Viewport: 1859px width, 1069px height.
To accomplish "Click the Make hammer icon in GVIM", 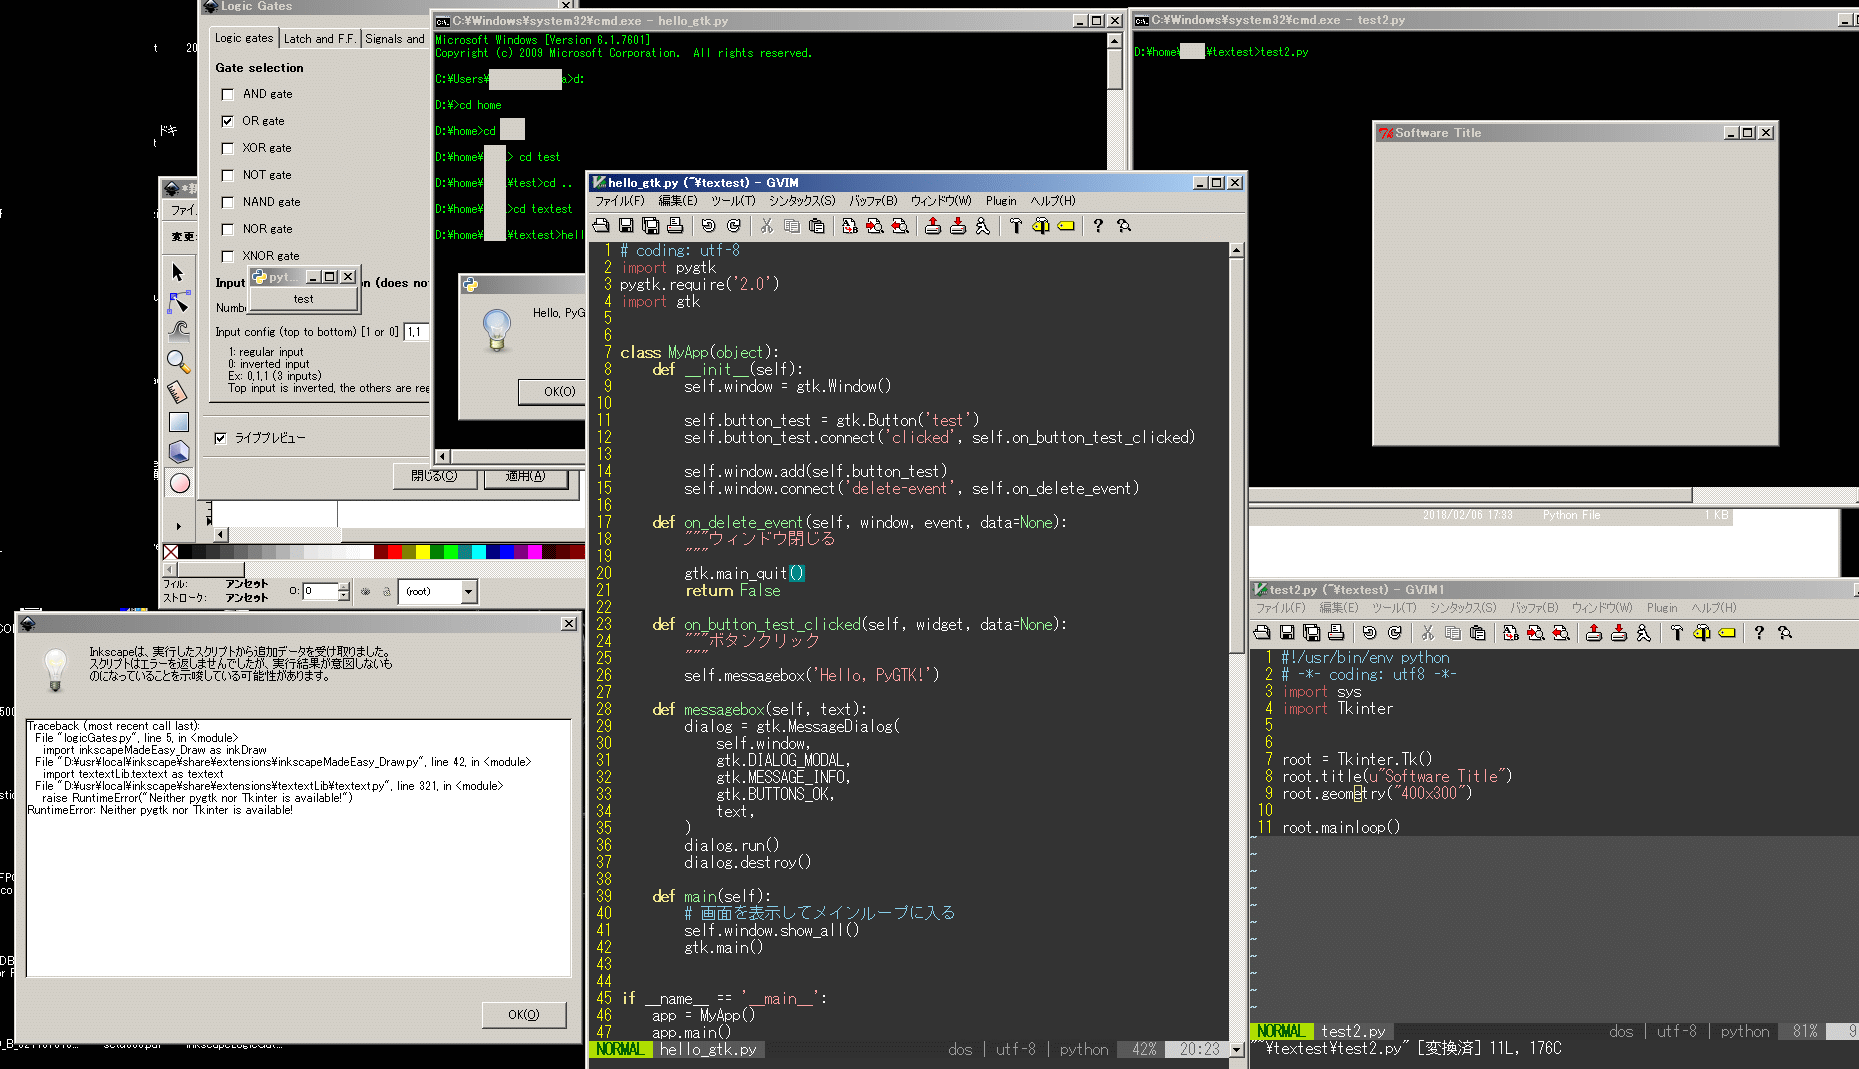I will pyautogui.click(x=1016, y=226).
